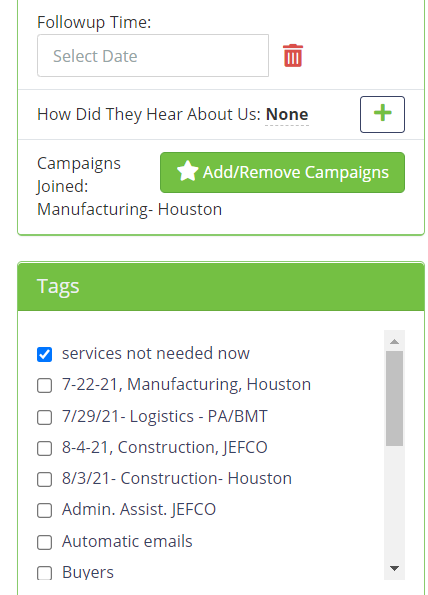Uncheck the 'services not needed now' tag
Screen dimensions: 428x595
(x=44, y=354)
